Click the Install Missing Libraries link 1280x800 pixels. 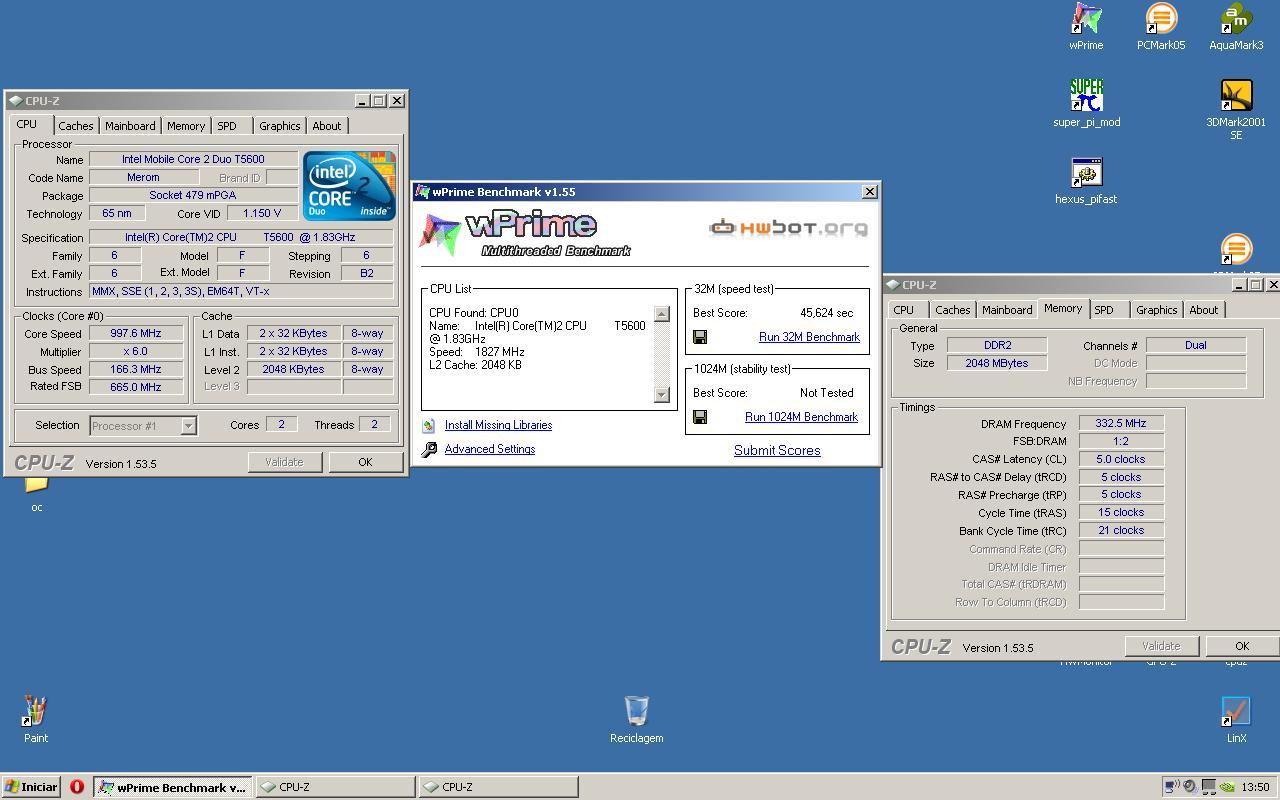(498, 425)
